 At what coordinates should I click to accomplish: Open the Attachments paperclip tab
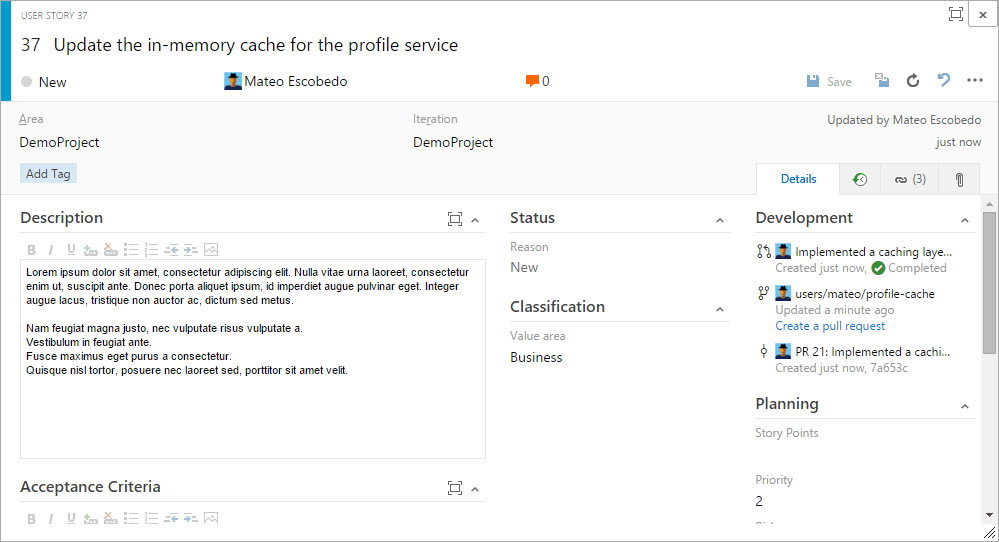[x=959, y=180]
